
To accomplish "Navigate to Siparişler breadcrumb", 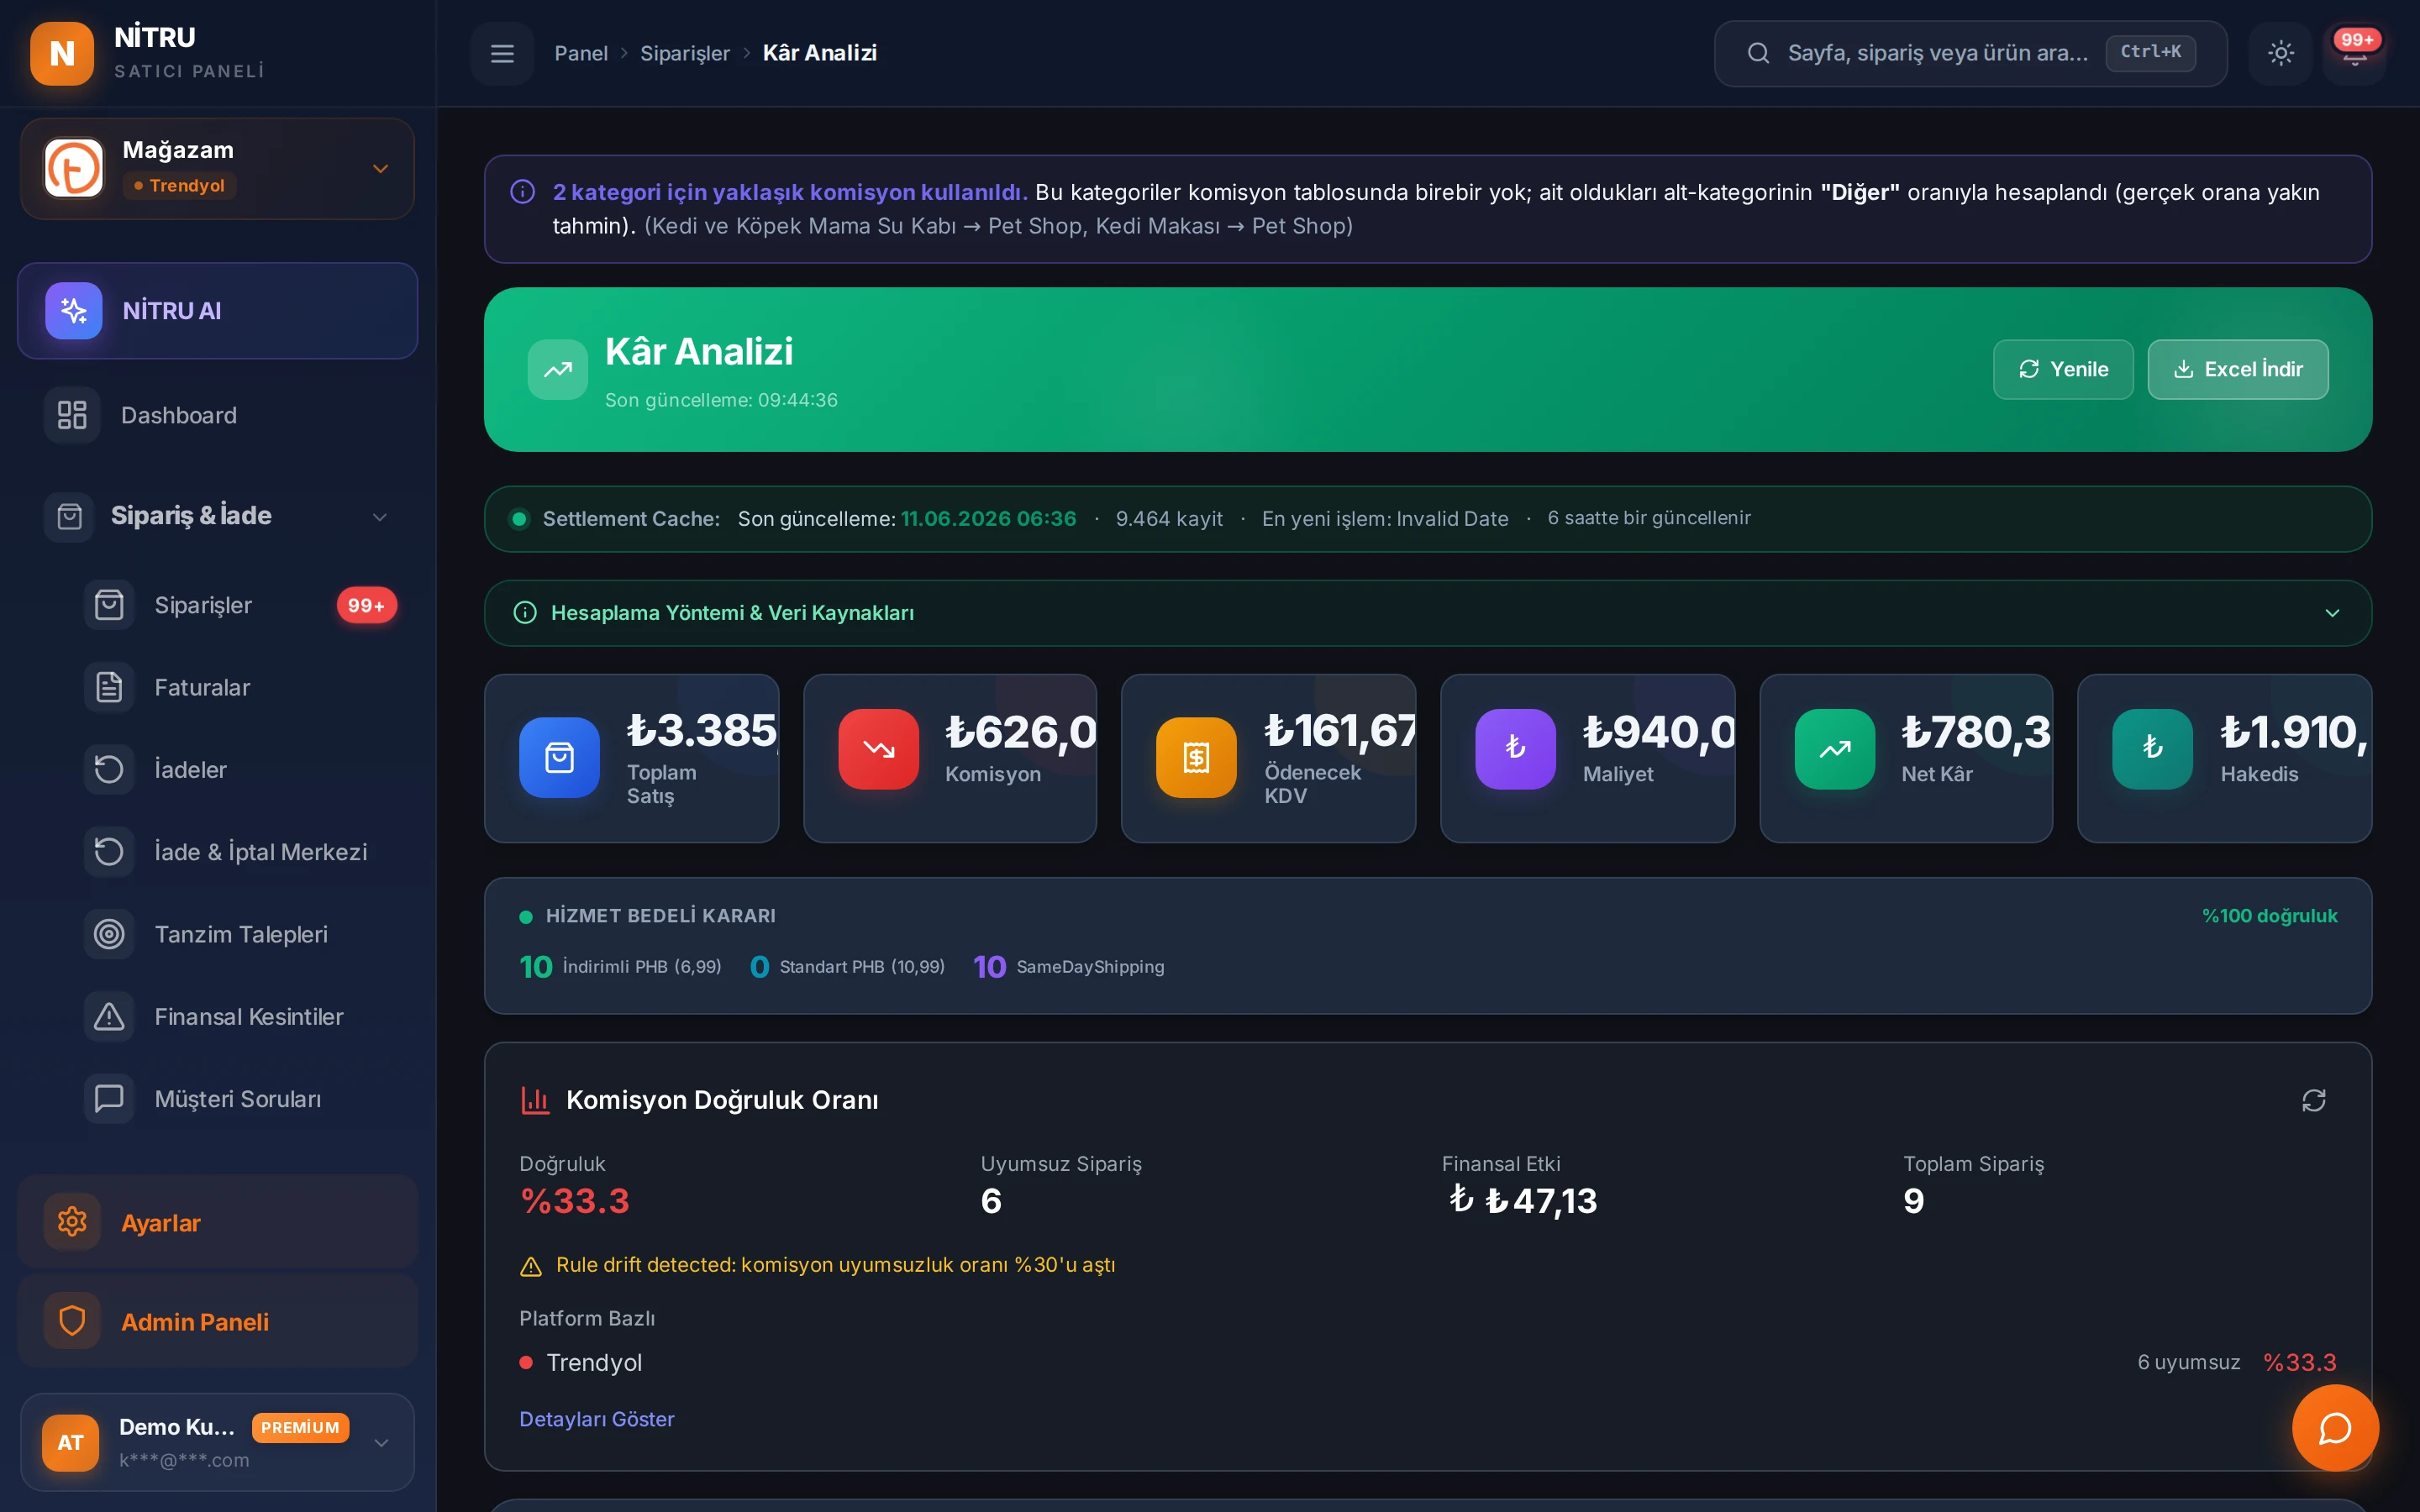I will click(x=685, y=53).
